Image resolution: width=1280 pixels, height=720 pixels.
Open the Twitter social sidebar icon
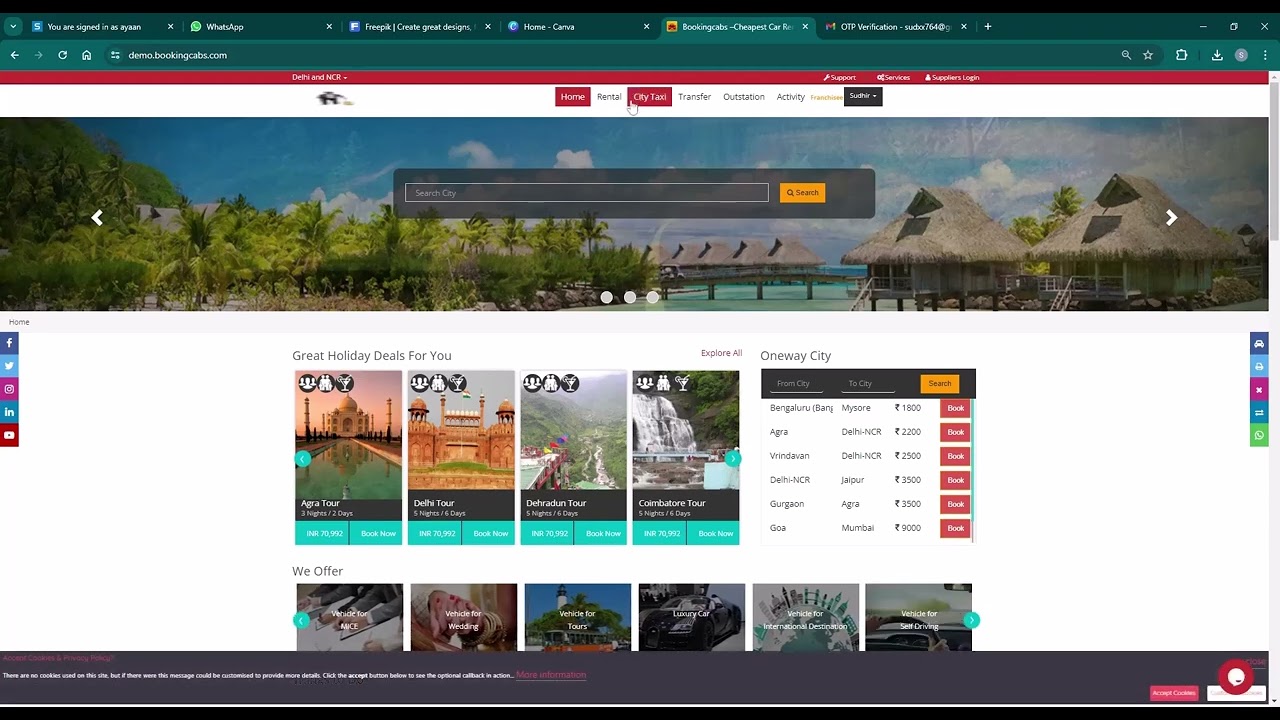click(x=9, y=366)
